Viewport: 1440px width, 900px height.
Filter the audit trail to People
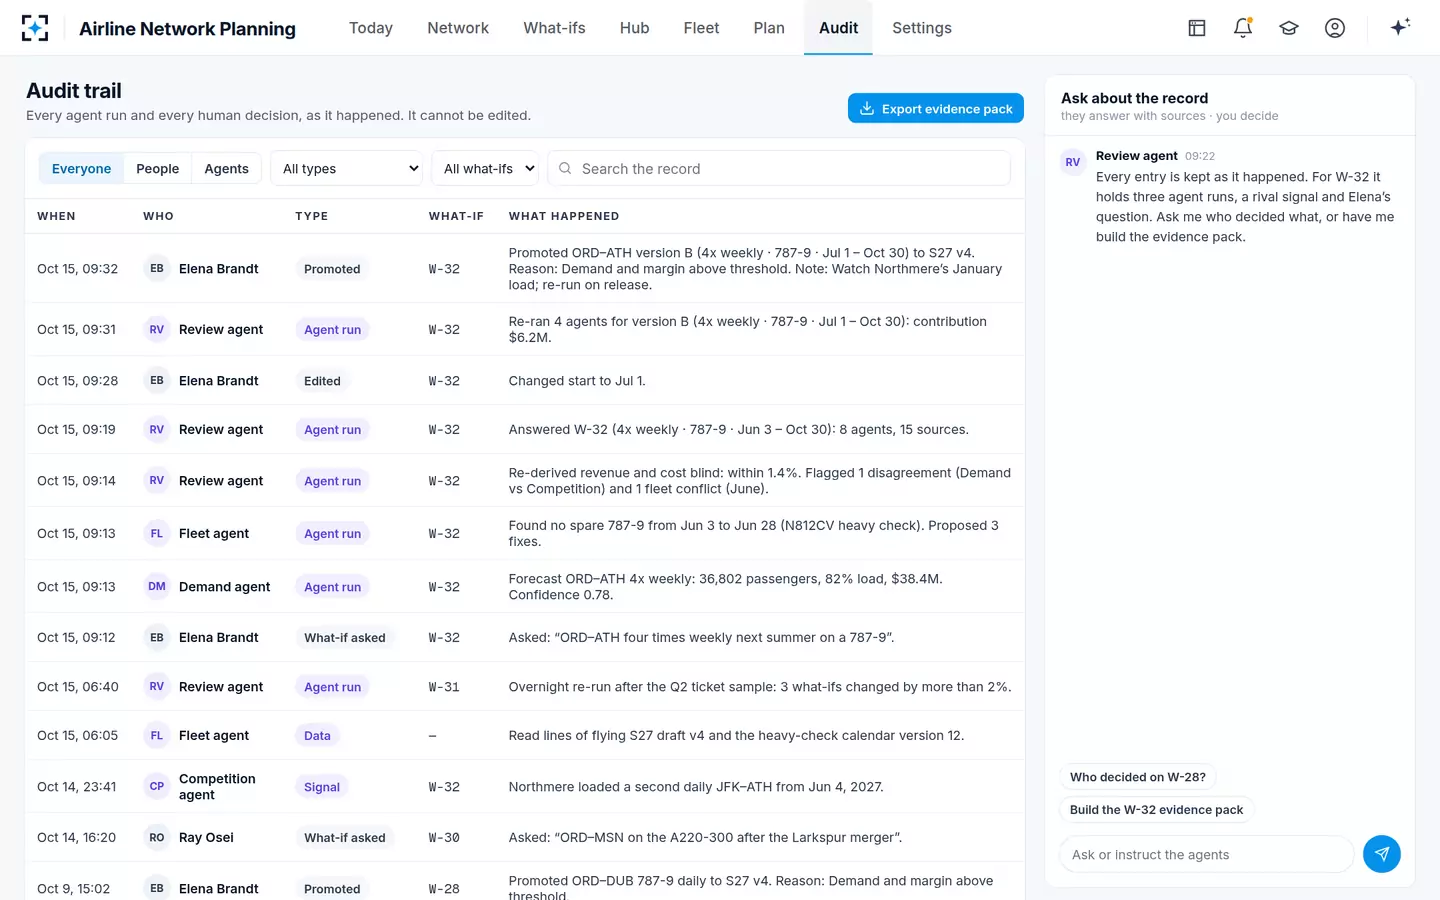click(157, 168)
